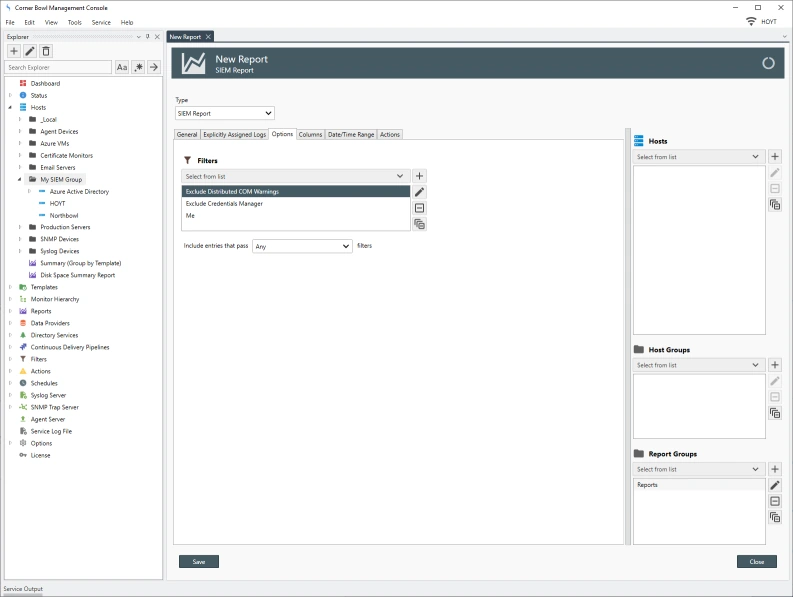Click the Reports icon in Explorer
Viewport: 793px width, 597px height.
coord(23,311)
